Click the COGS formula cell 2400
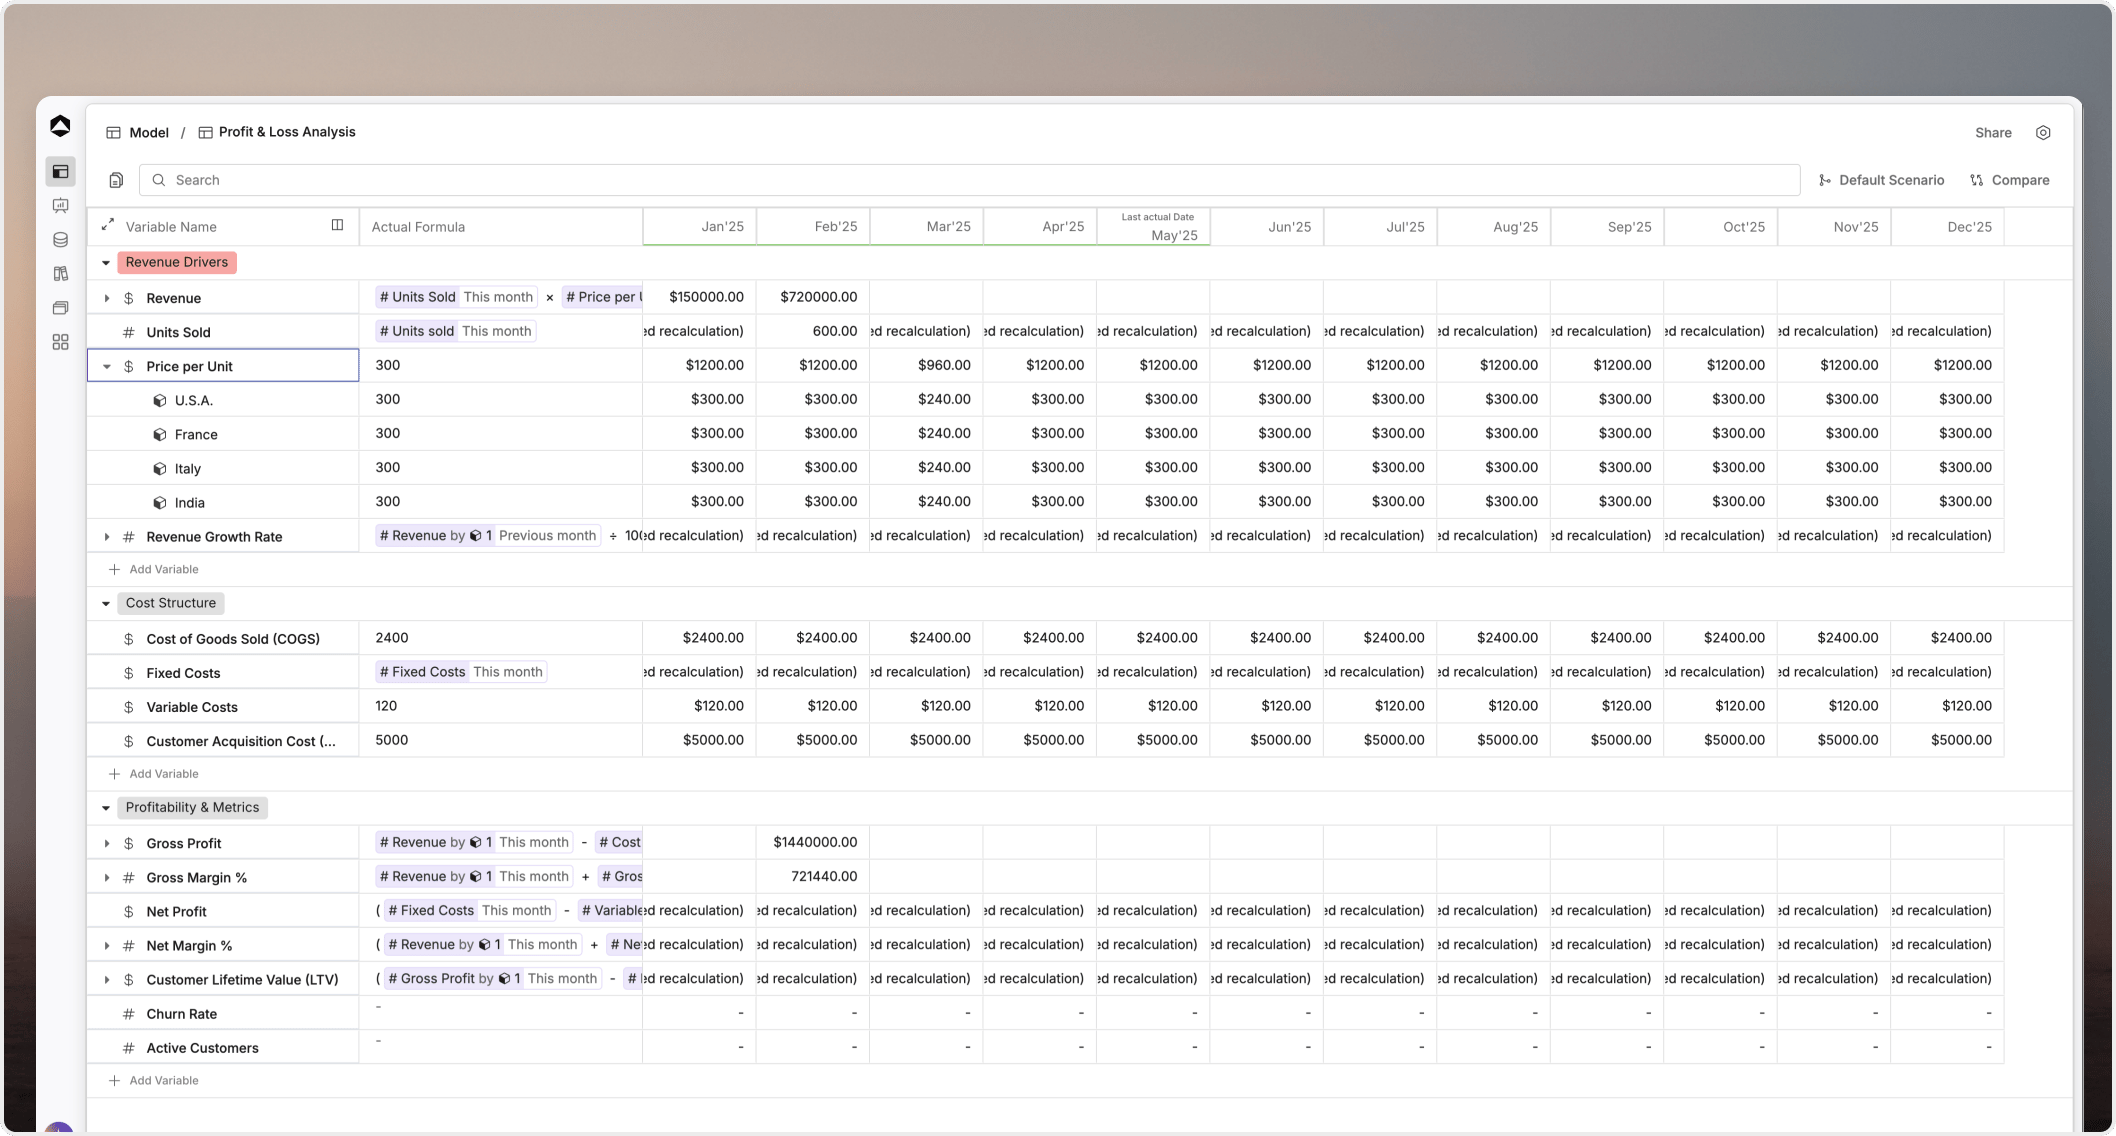 [501, 638]
